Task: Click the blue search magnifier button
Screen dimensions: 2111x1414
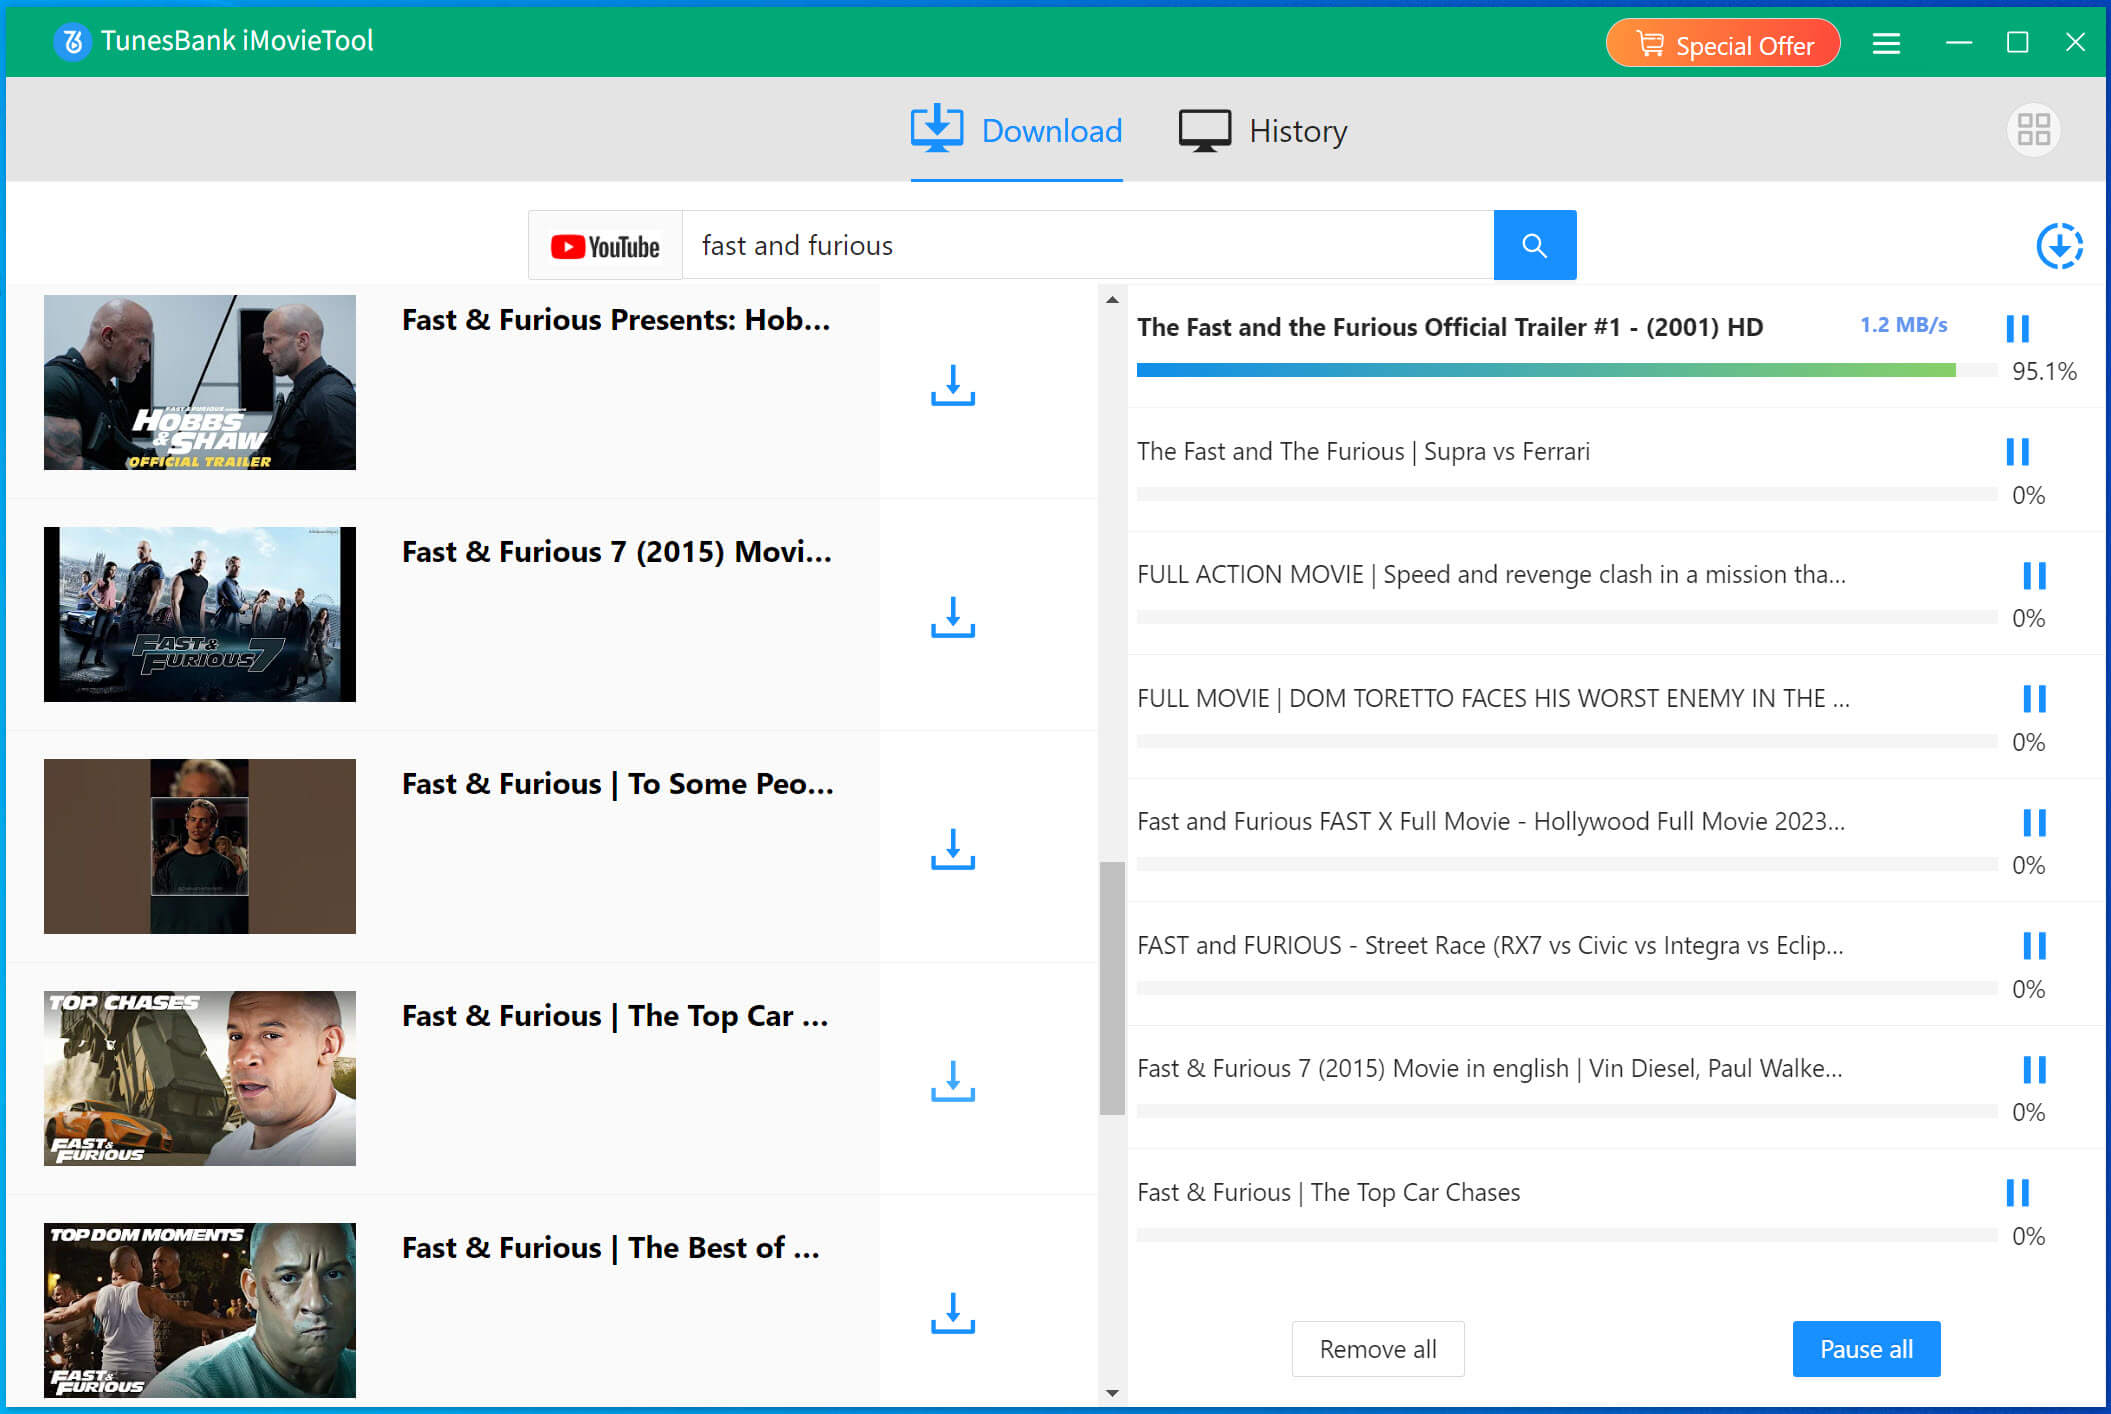Action: tap(1534, 245)
